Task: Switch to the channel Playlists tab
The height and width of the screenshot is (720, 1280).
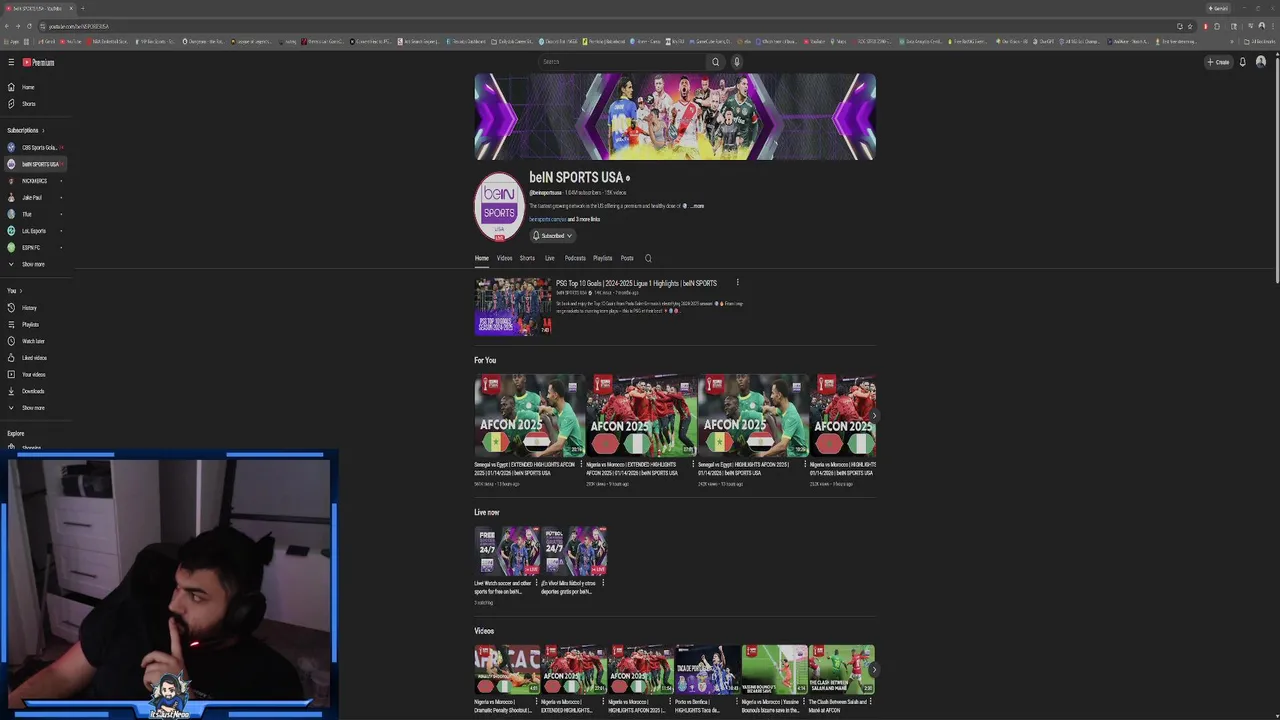Action: click(x=602, y=258)
